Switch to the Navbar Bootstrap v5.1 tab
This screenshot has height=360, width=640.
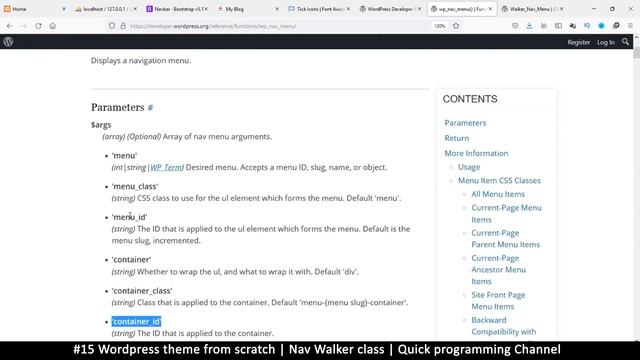(x=177, y=9)
